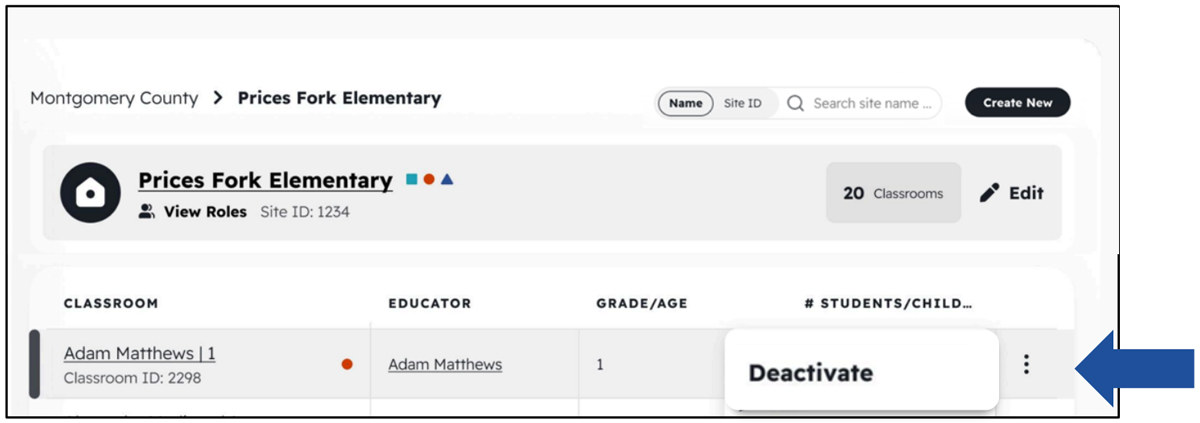Open the View Roles link
The width and height of the screenshot is (1200, 423).
(205, 212)
